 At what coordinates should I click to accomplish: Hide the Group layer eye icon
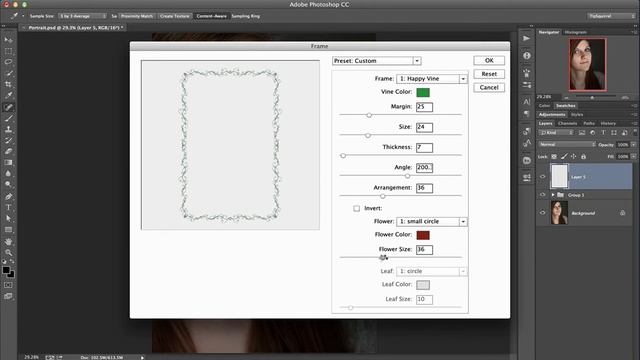(542, 195)
